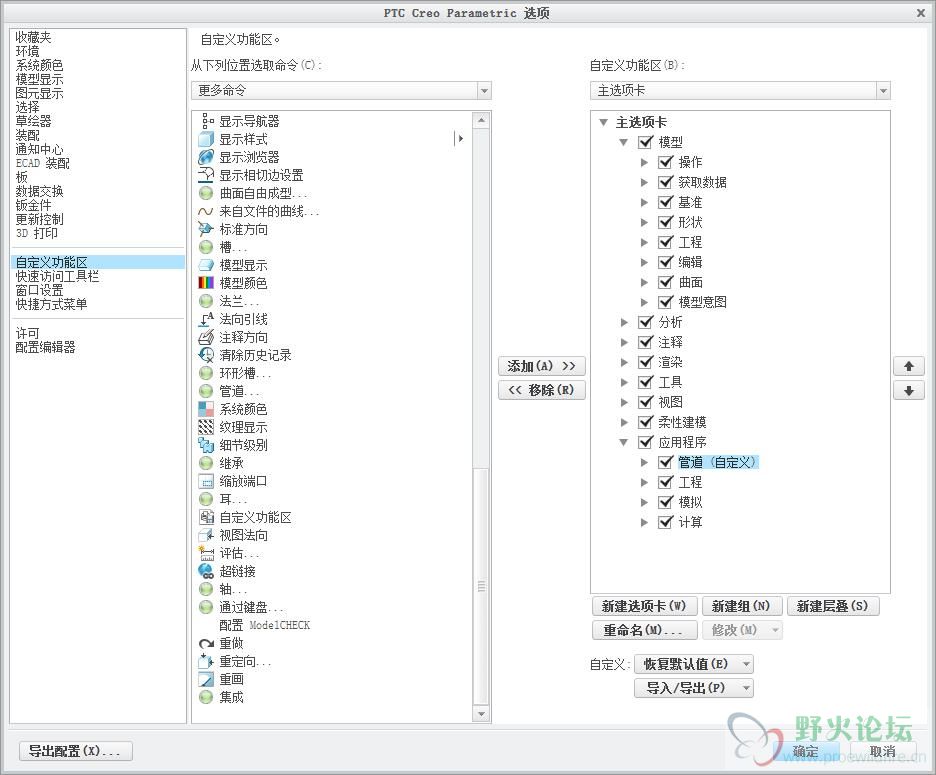Image resolution: width=936 pixels, height=775 pixels.
Task: Open the 收藏夹 options category
Action: tap(33, 38)
